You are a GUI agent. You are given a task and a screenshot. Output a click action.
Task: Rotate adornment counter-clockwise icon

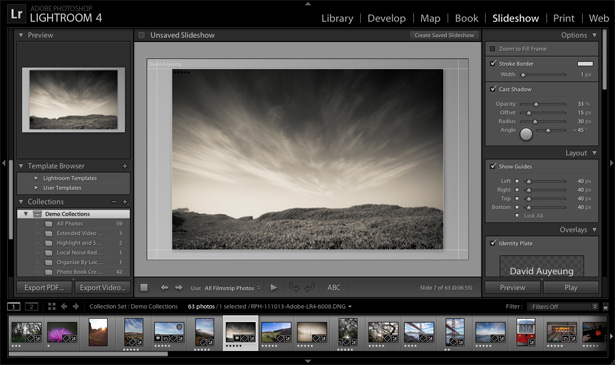click(x=294, y=288)
